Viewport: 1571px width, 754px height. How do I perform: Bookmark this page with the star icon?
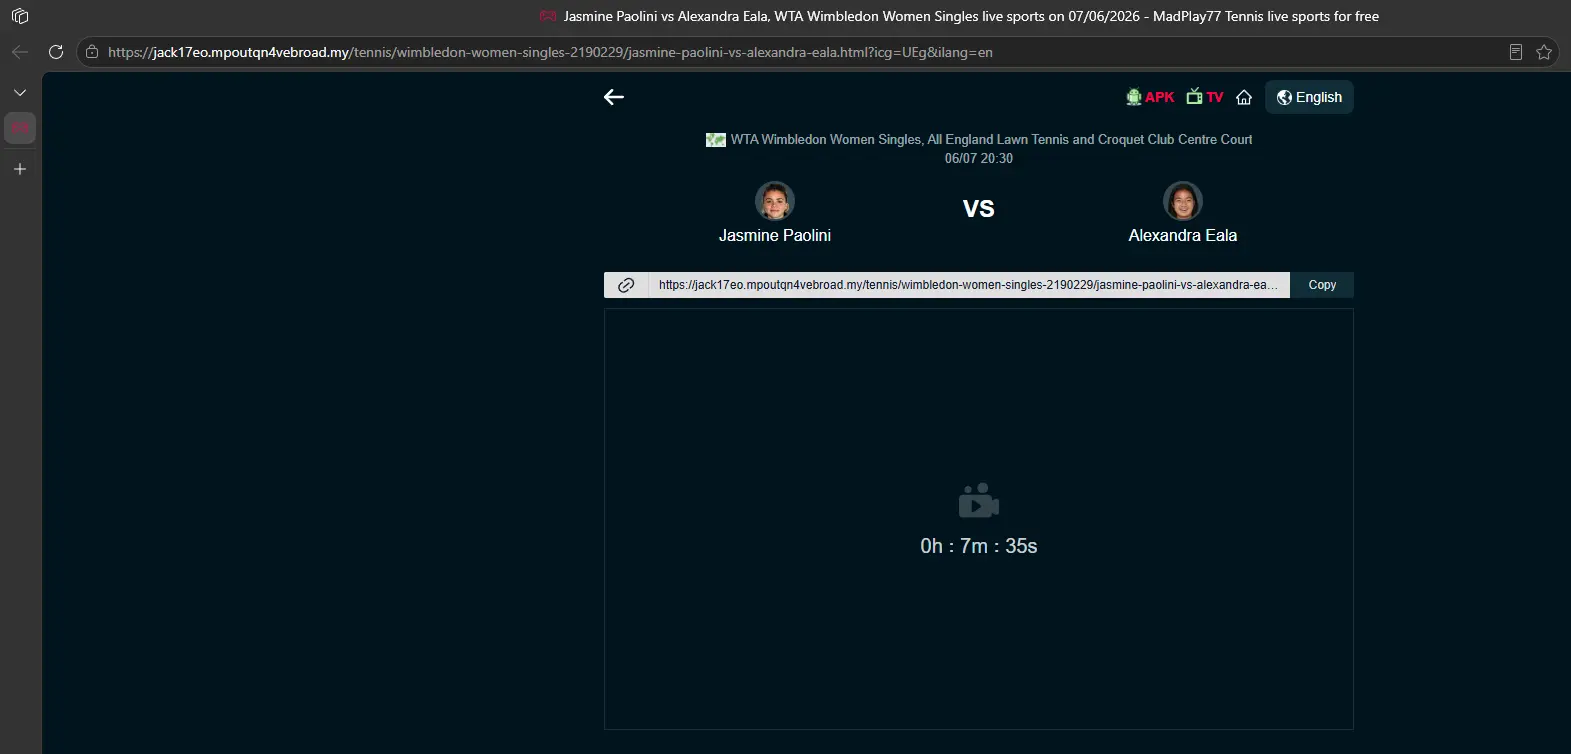[1544, 52]
